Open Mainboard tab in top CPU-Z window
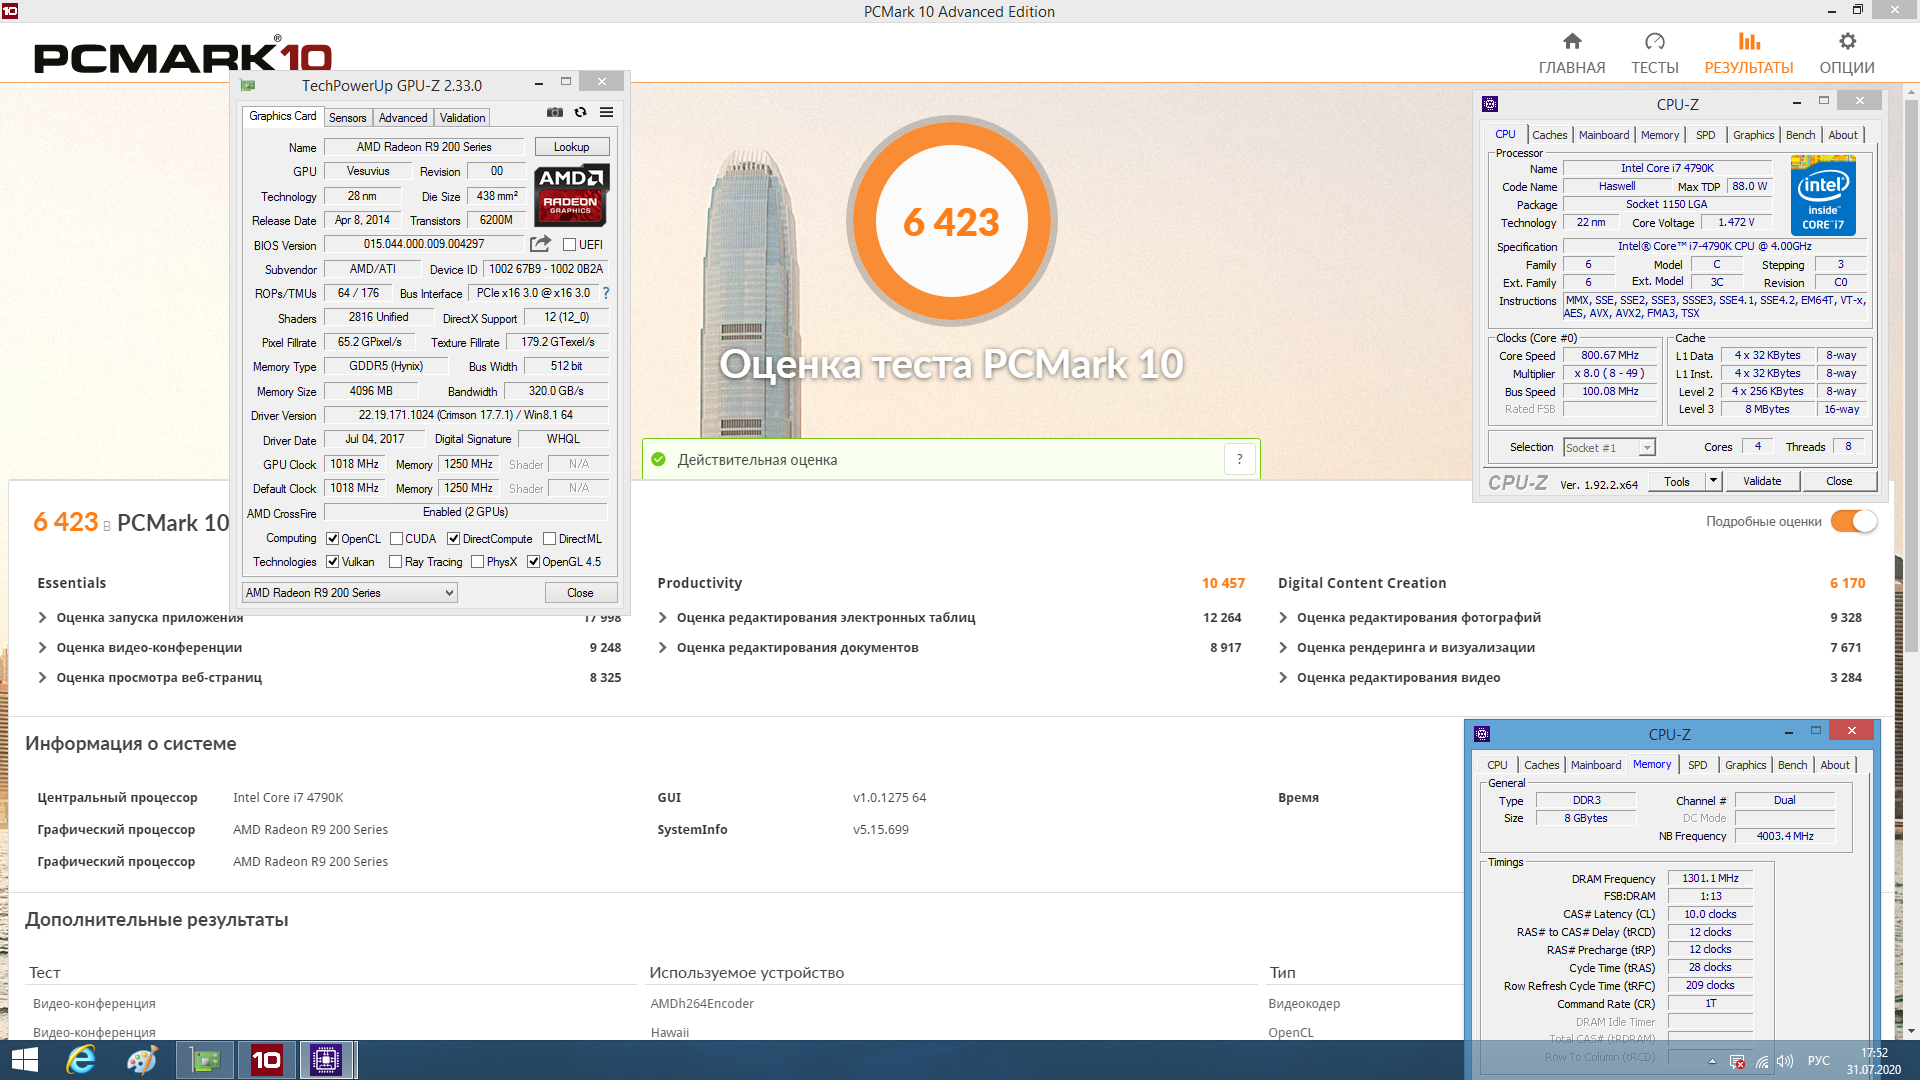This screenshot has width=1920, height=1080. click(1604, 135)
